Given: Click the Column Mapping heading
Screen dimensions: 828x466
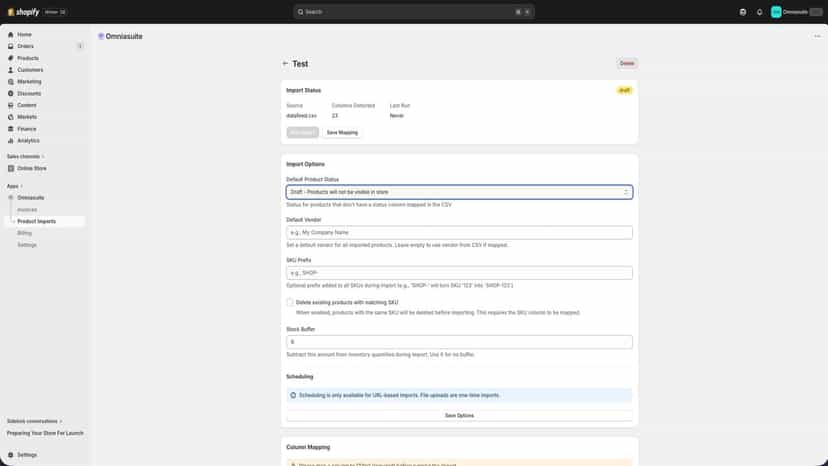Looking at the screenshot, I should pos(308,447).
